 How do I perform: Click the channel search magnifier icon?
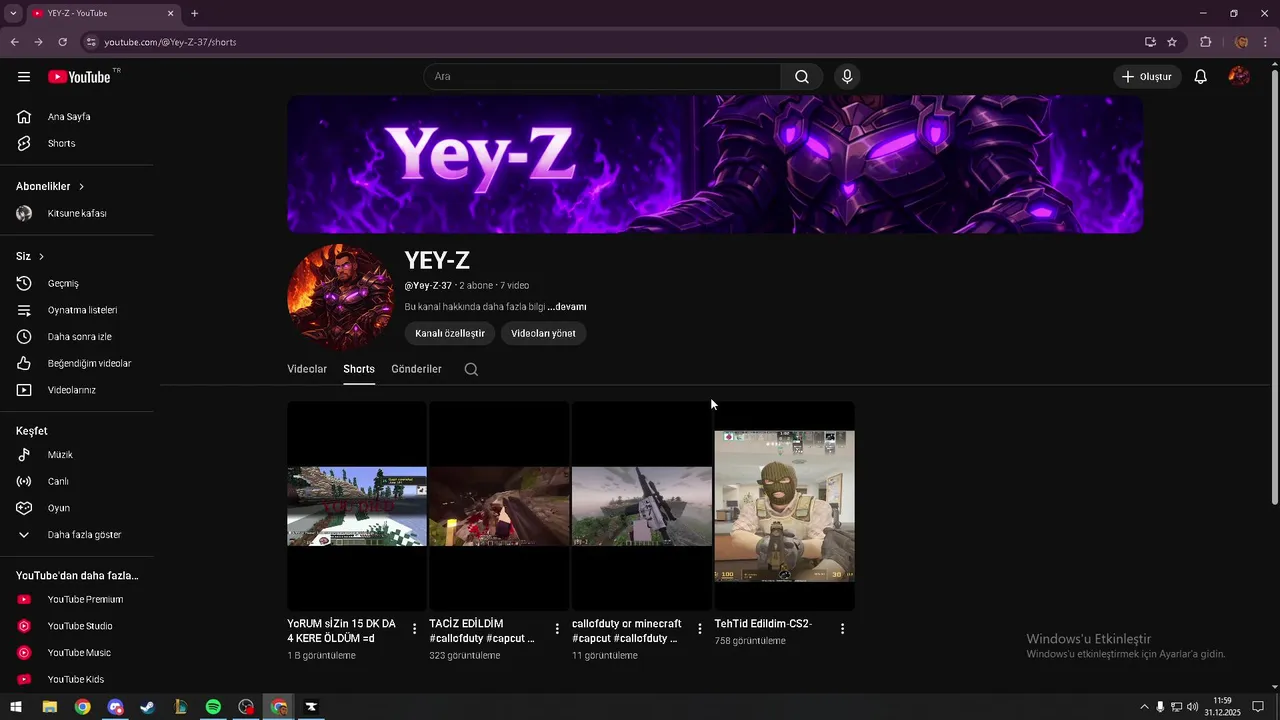[471, 369]
